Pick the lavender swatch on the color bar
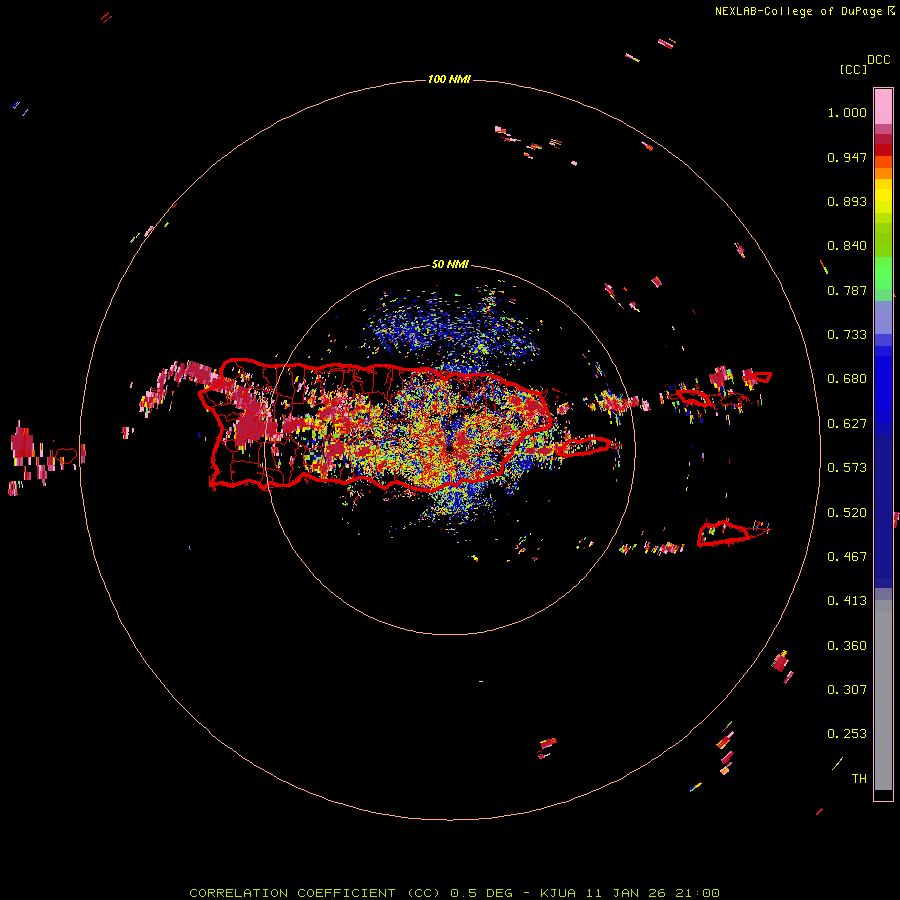Screen dimensions: 900x900 (x=883, y=317)
